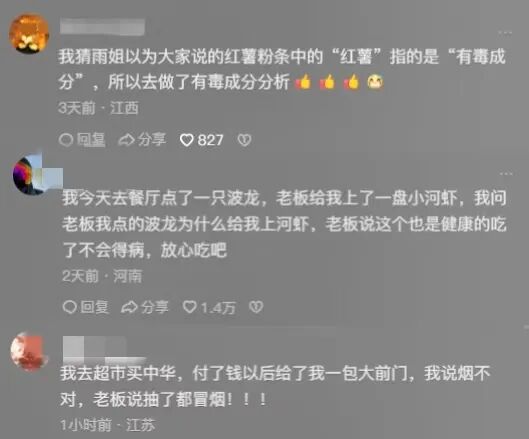Open more options for the first comment
Viewport: 529px width, 439px height.
505,32
